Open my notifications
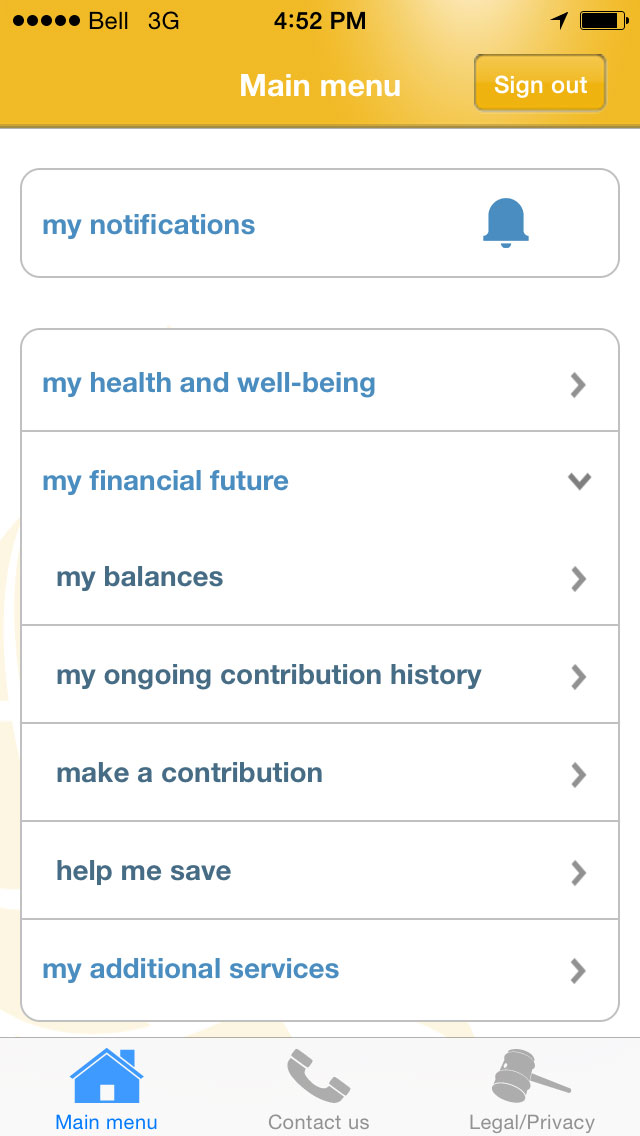This screenshot has width=640, height=1136. coord(149,225)
